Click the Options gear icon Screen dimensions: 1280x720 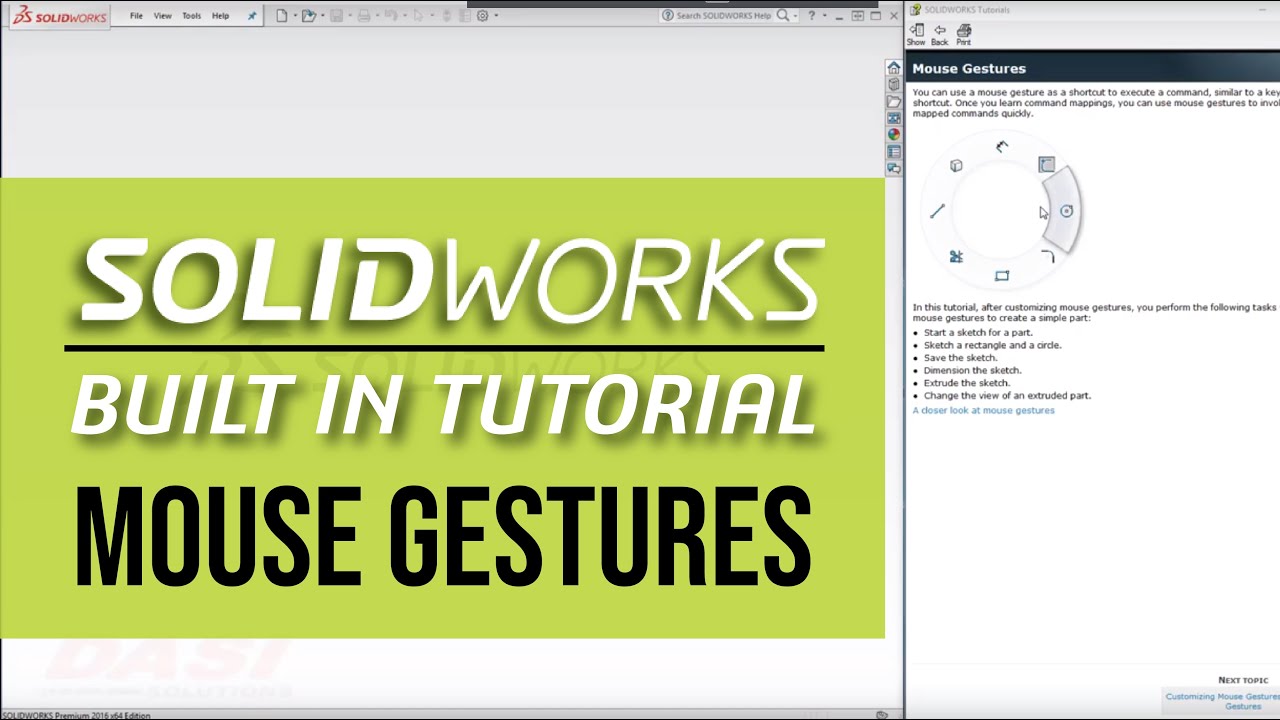(483, 16)
